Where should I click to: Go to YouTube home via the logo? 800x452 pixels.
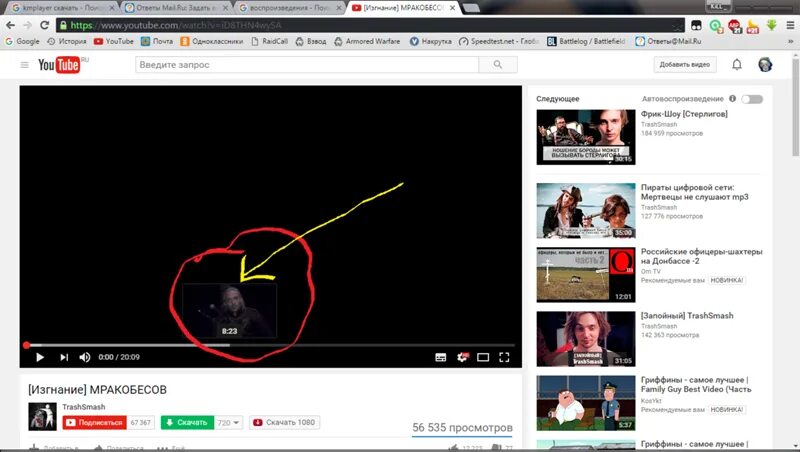[59, 65]
